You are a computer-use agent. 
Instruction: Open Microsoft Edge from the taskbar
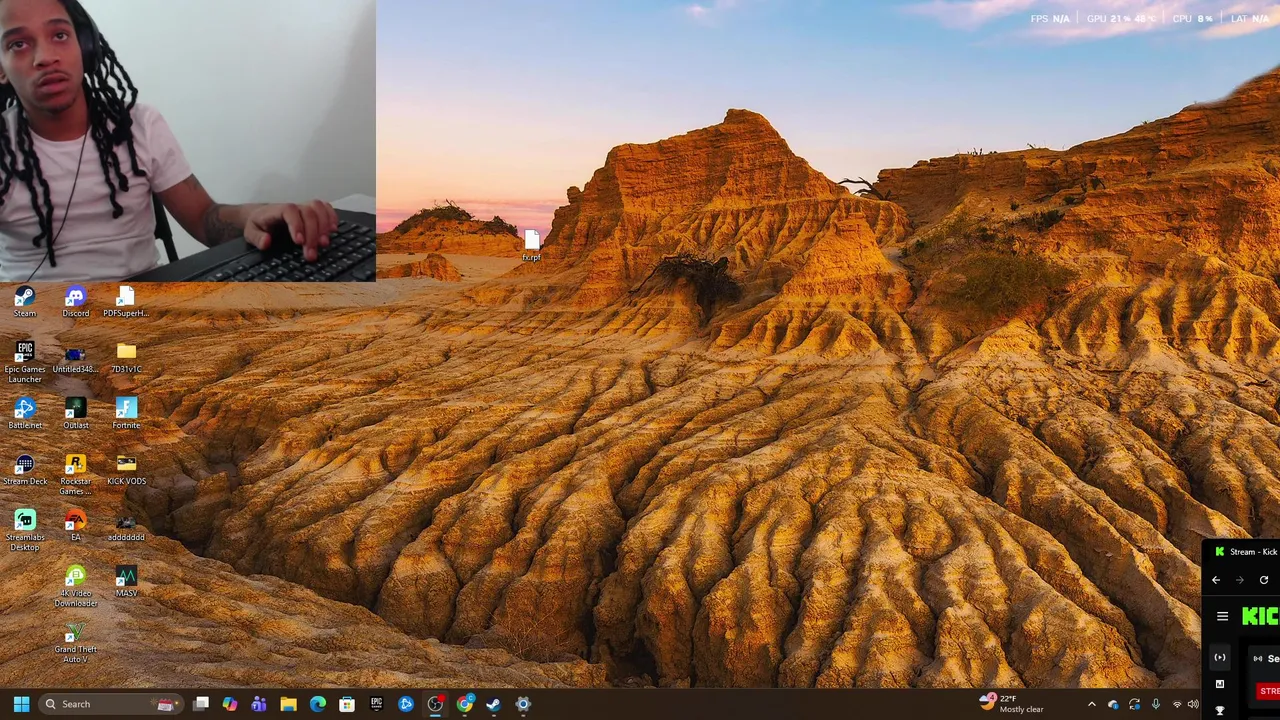tap(318, 704)
